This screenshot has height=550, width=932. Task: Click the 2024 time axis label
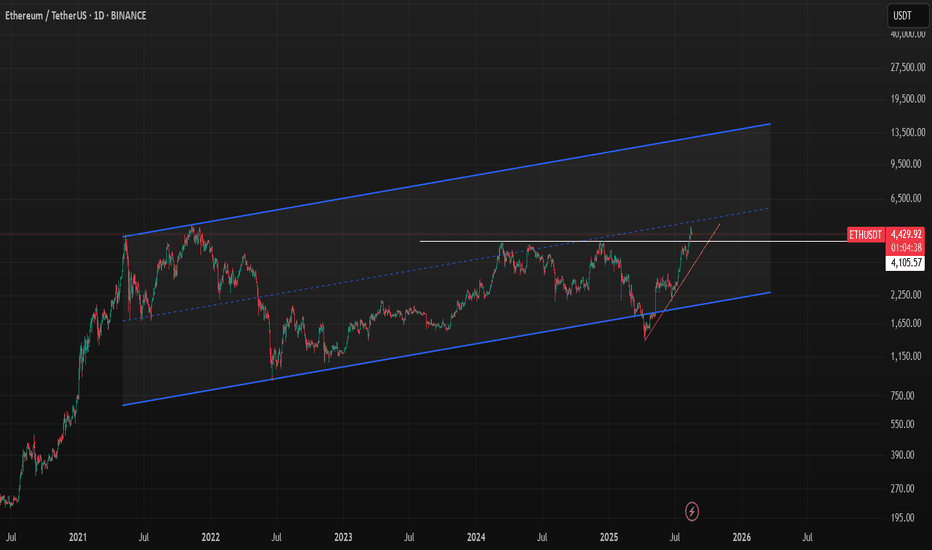point(476,537)
